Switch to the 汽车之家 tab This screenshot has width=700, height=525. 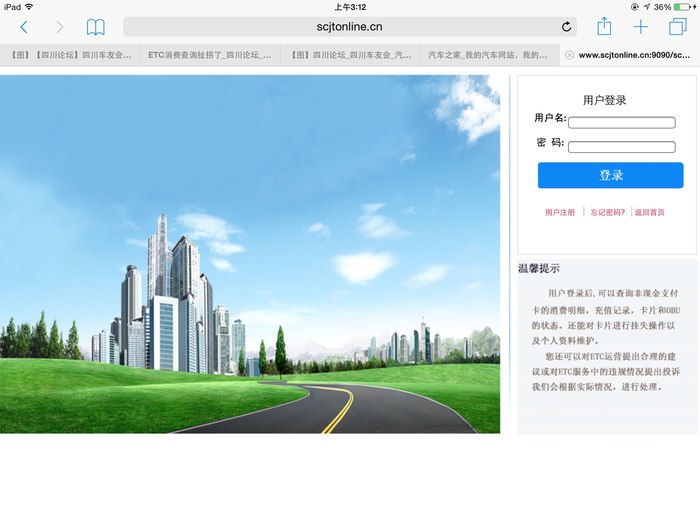pyautogui.click(x=488, y=55)
